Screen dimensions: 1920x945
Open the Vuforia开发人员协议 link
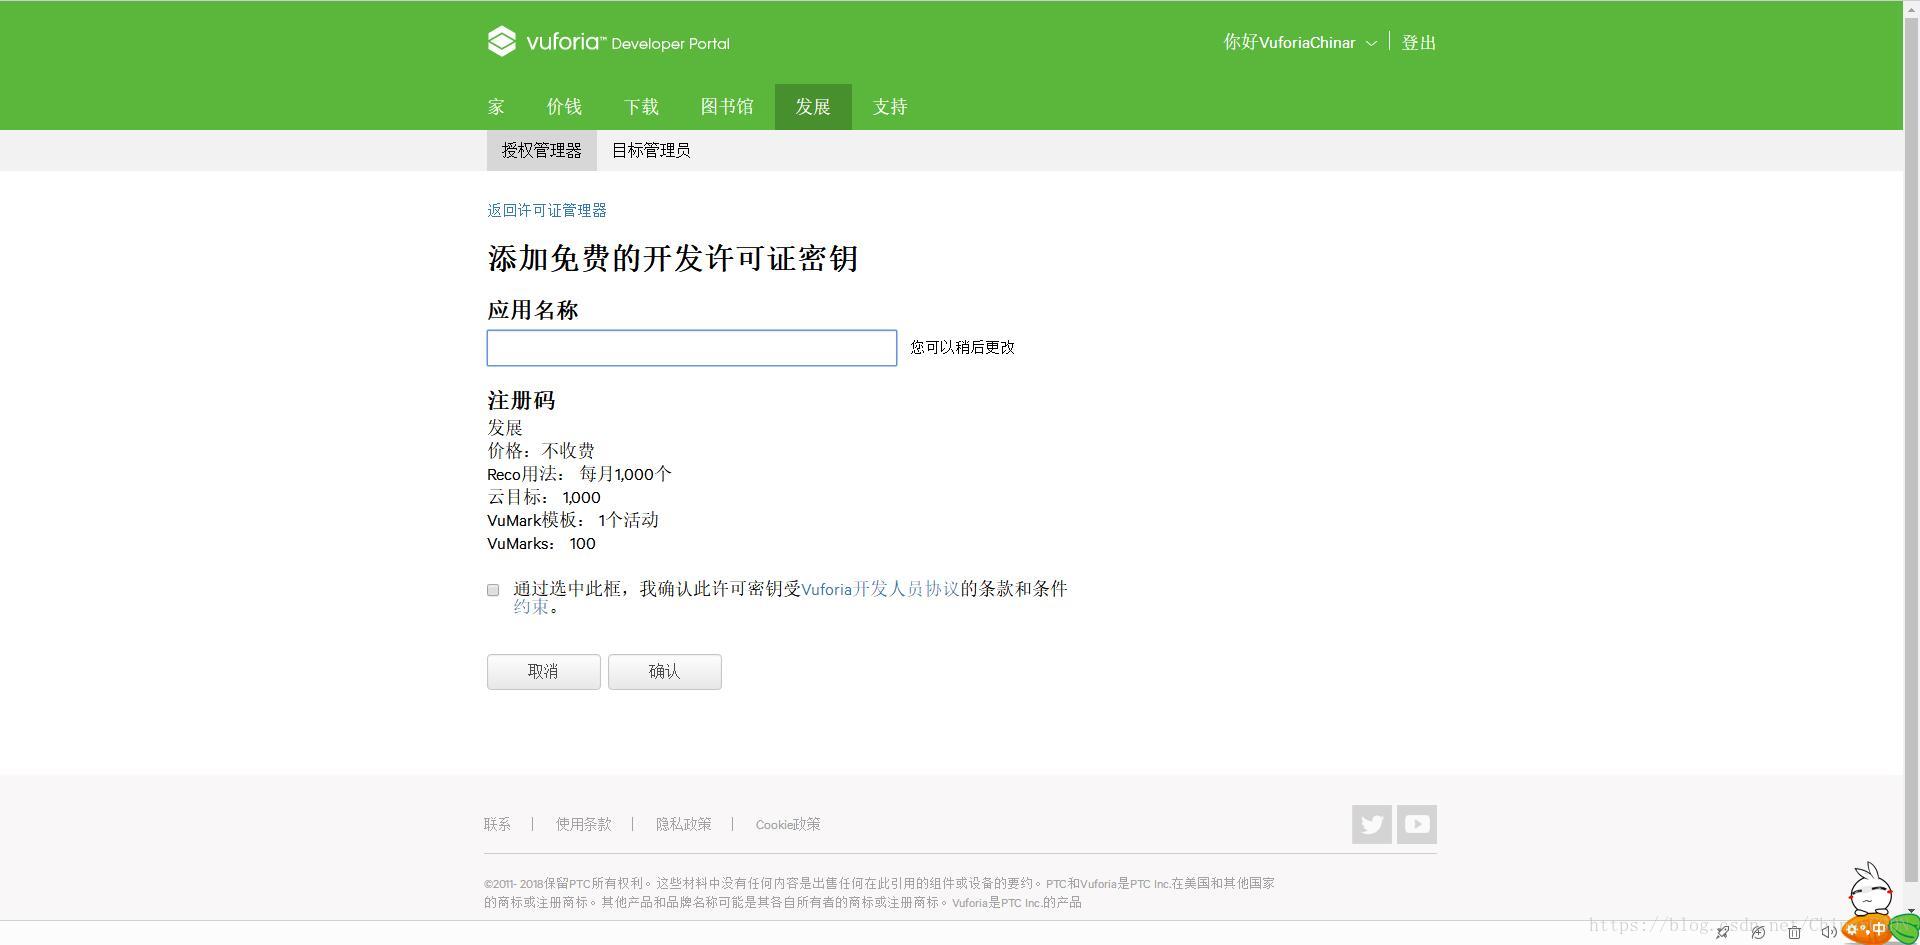(x=881, y=589)
